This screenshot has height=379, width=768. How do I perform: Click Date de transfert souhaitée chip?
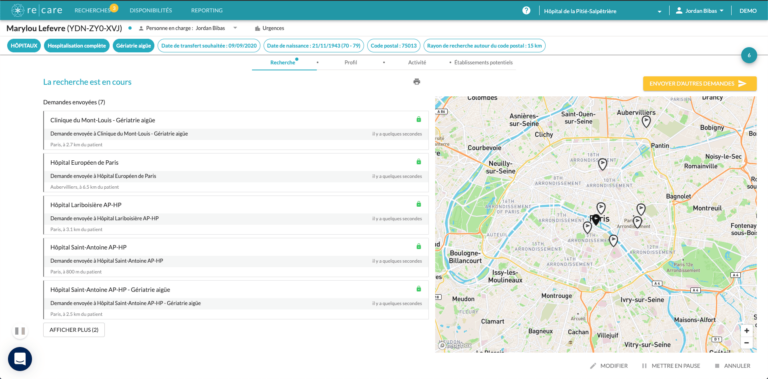pos(209,46)
